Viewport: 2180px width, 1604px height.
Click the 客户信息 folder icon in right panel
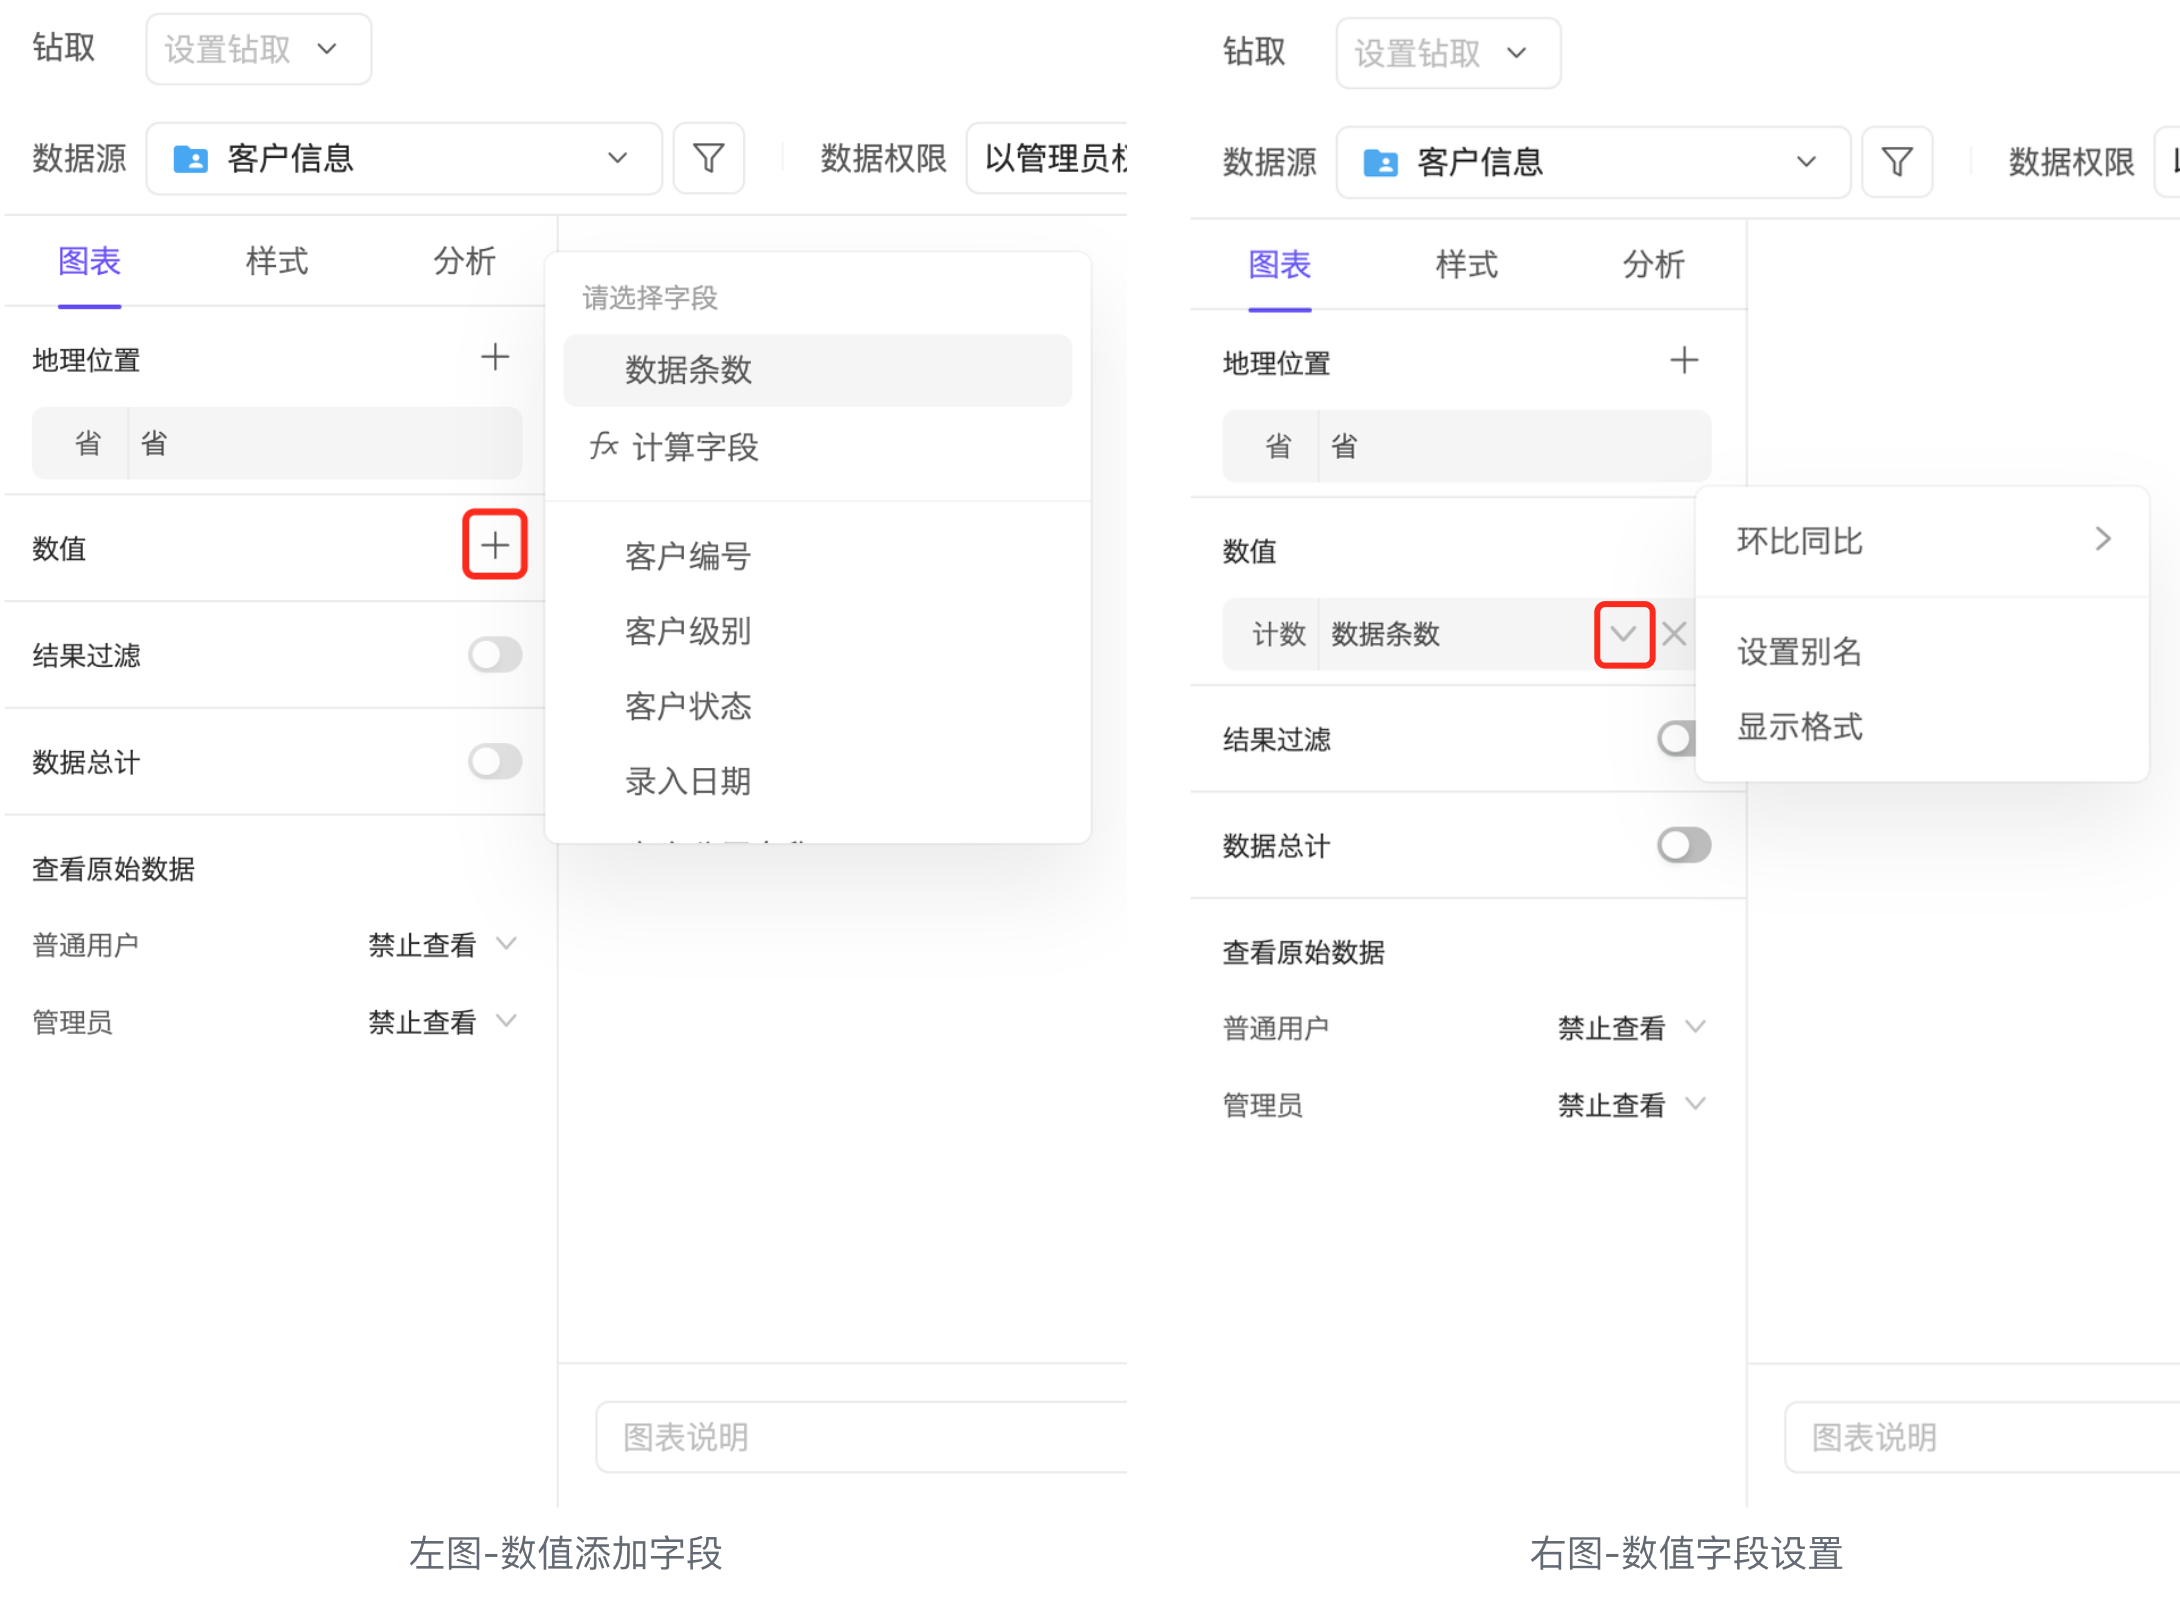click(1380, 162)
